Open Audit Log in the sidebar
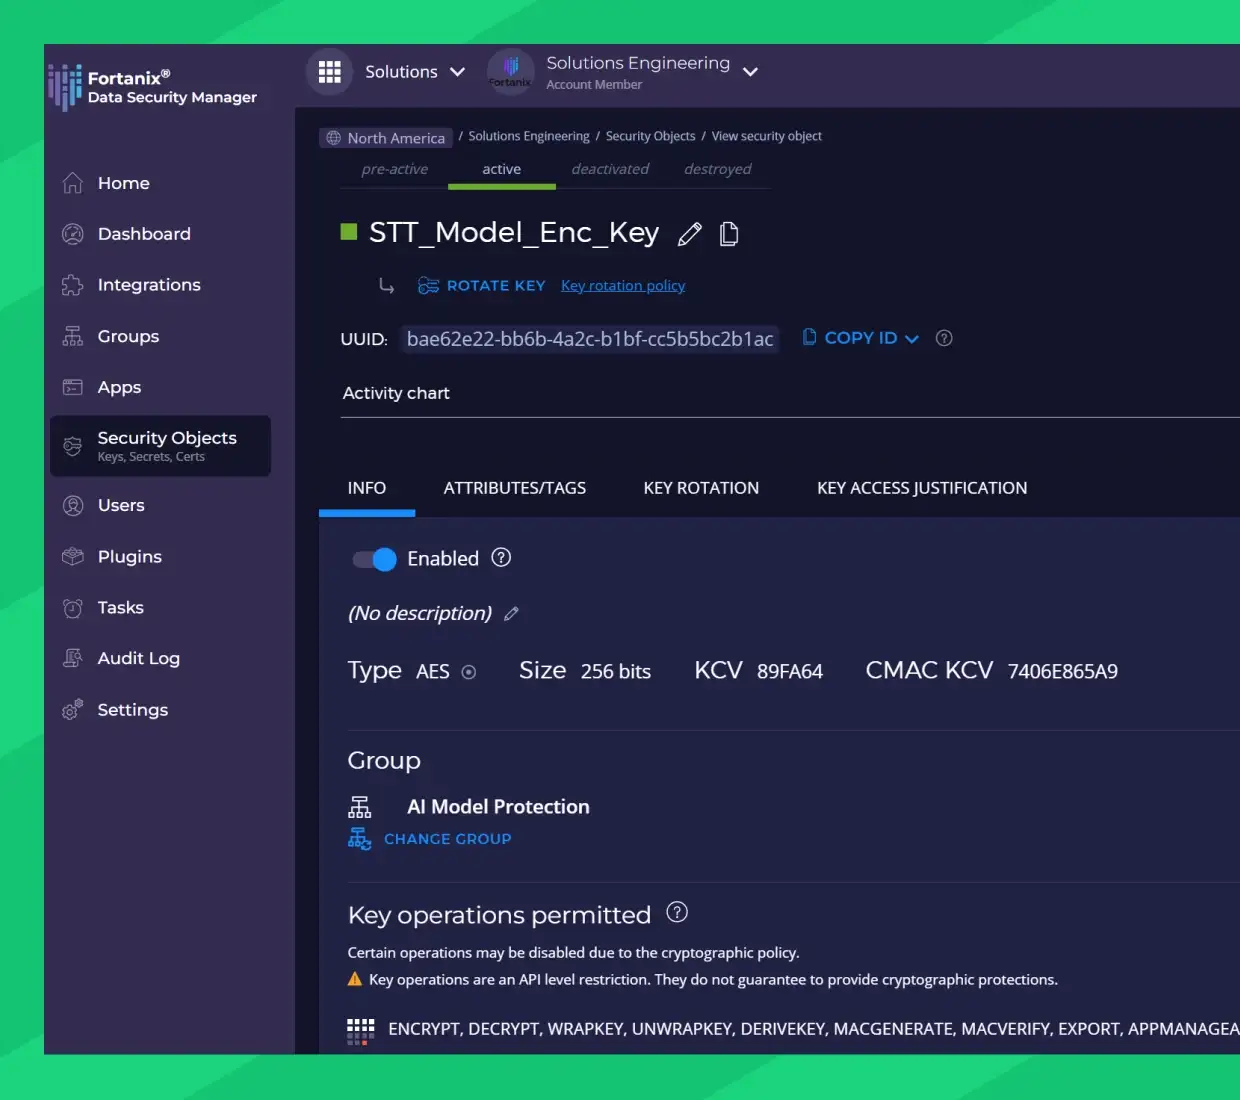This screenshot has width=1240, height=1100. point(138,658)
